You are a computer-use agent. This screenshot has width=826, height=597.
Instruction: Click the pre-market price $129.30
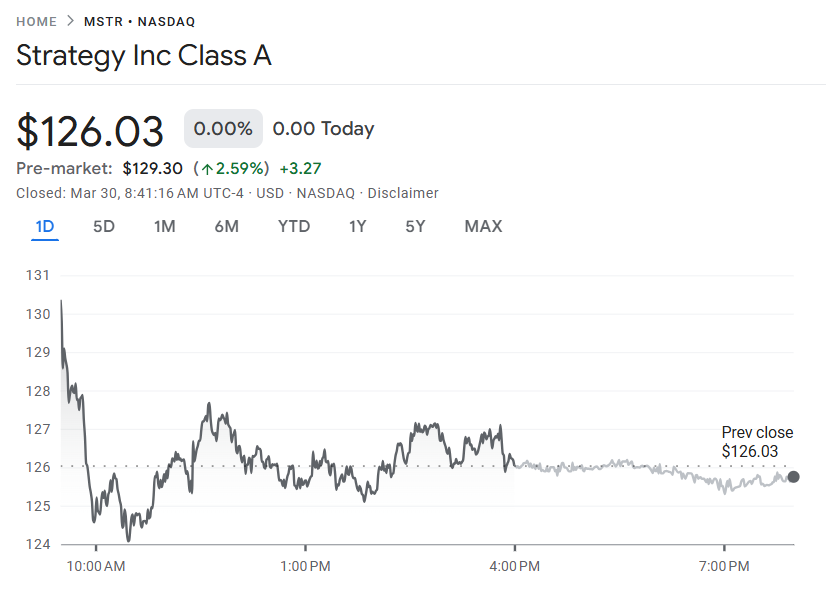click(x=153, y=168)
